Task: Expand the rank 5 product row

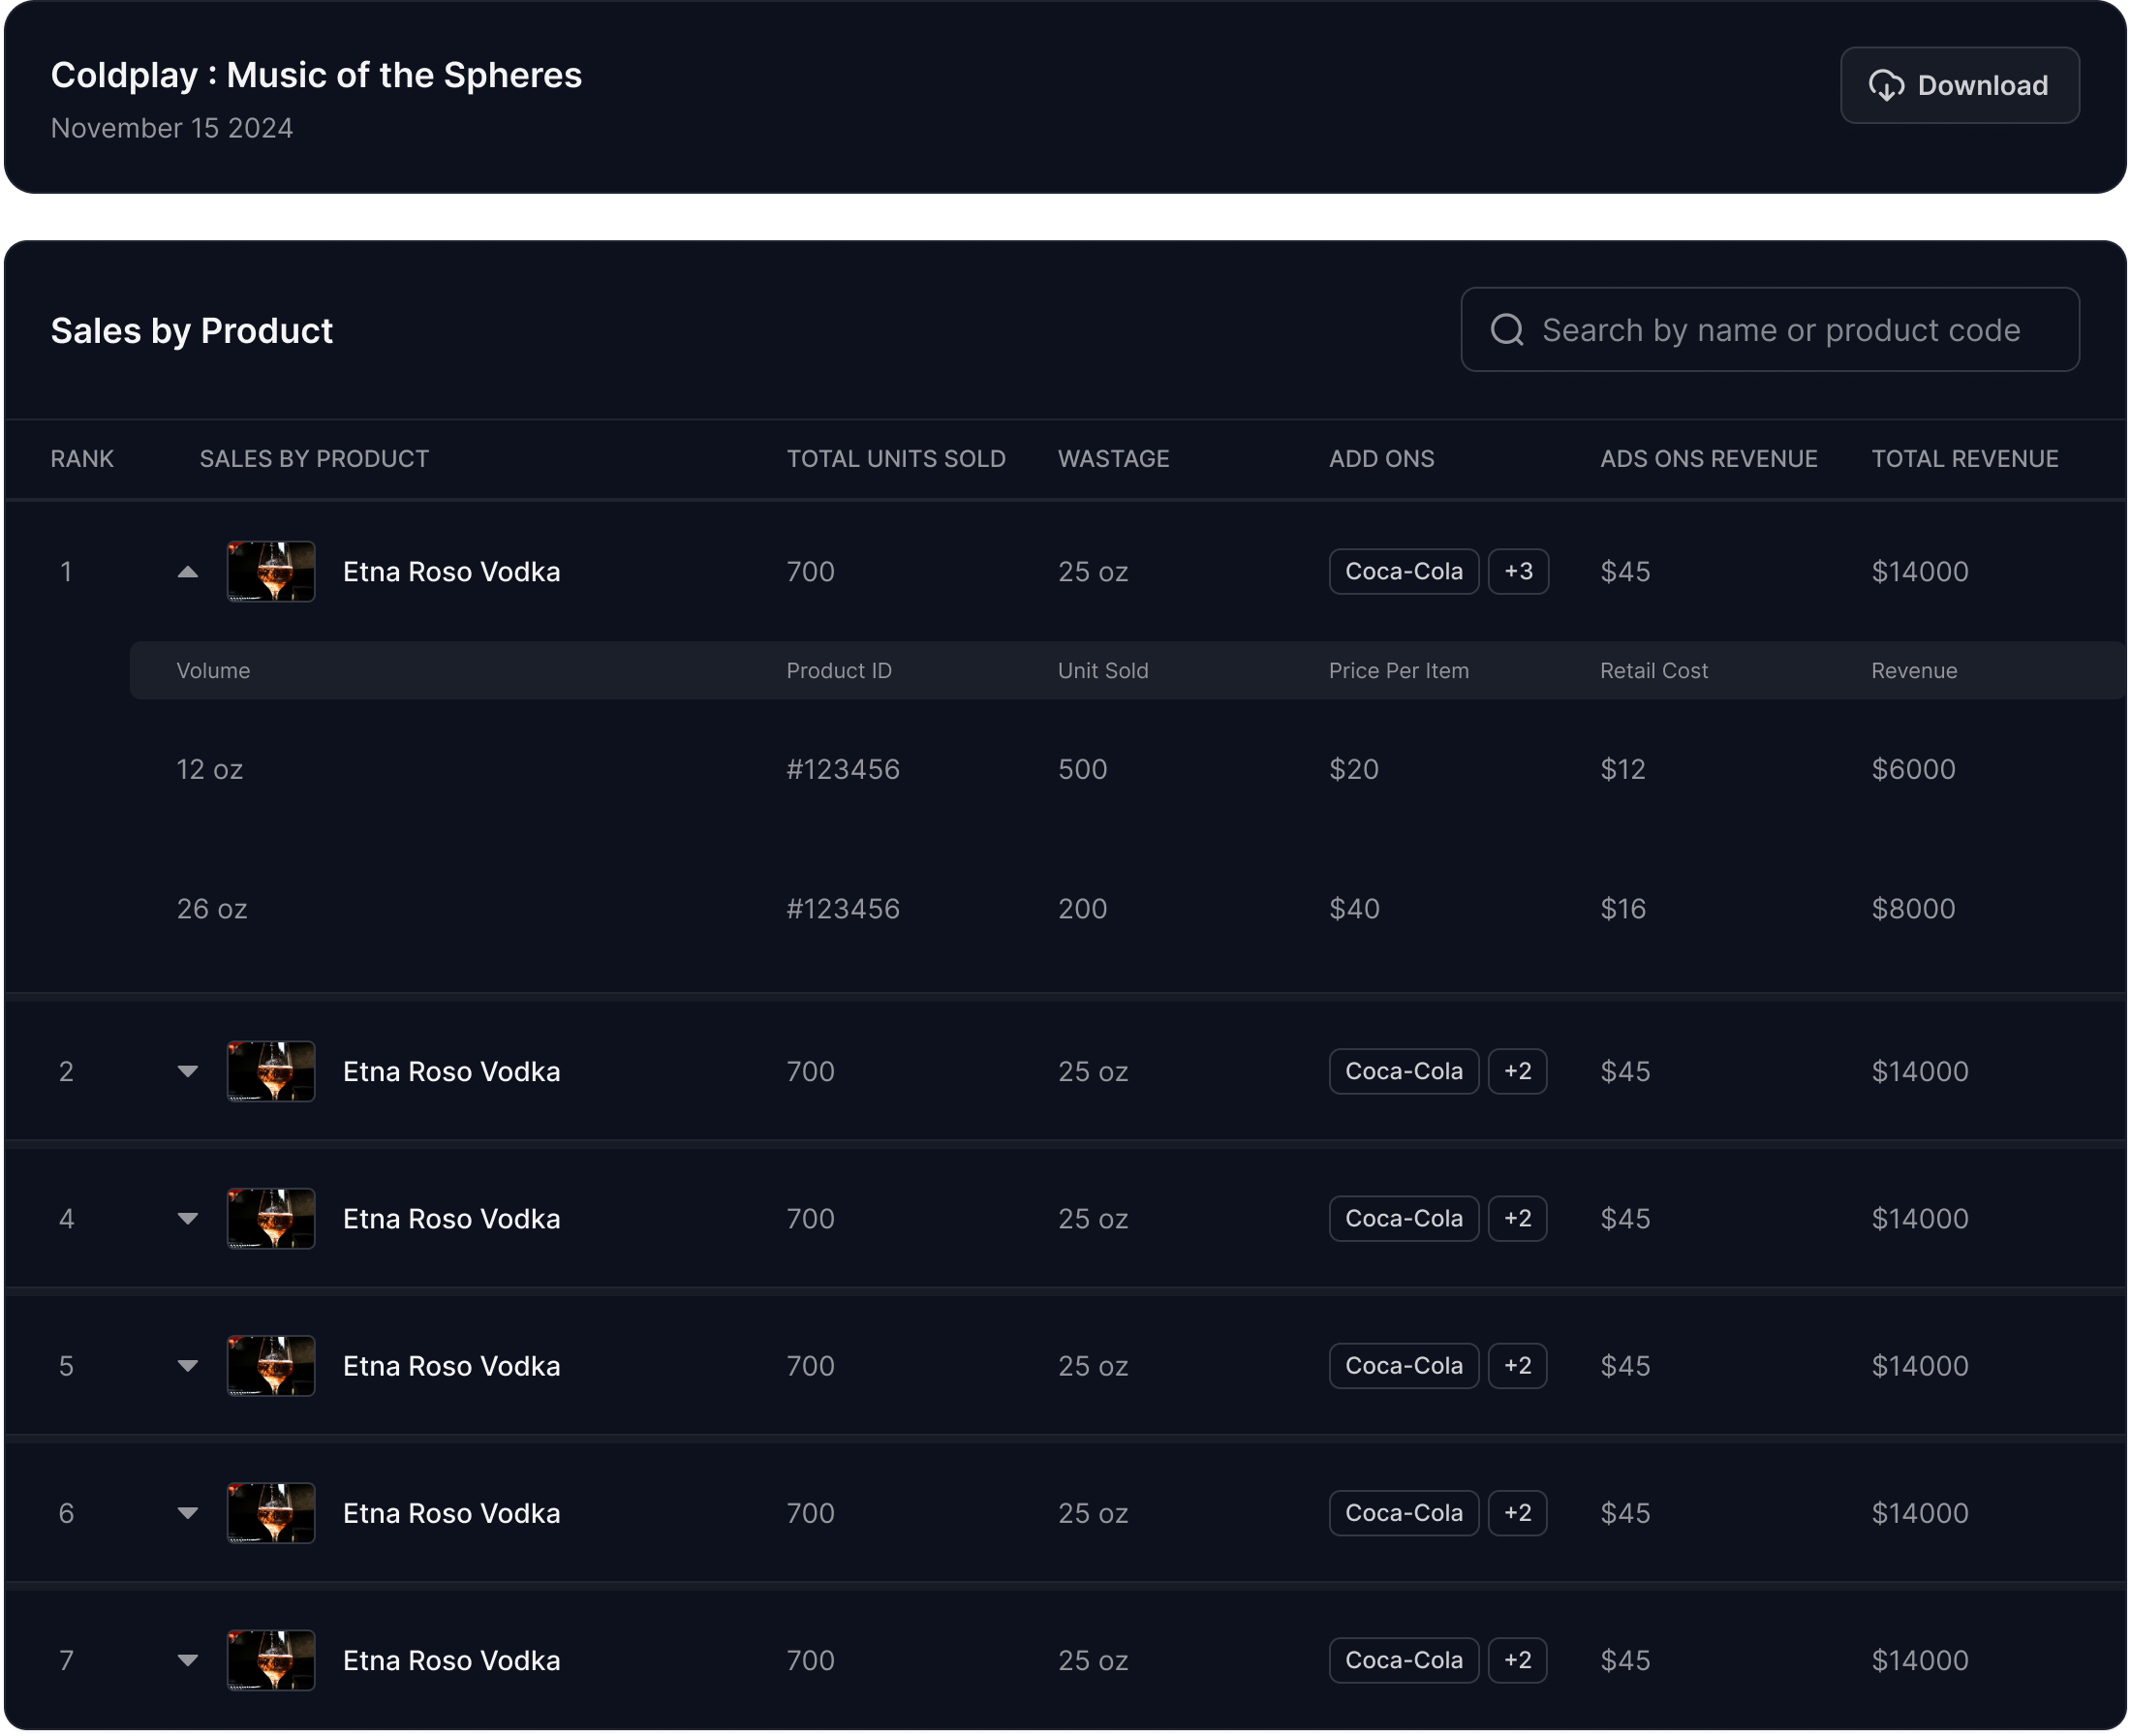Action: click(x=187, y=1365)
